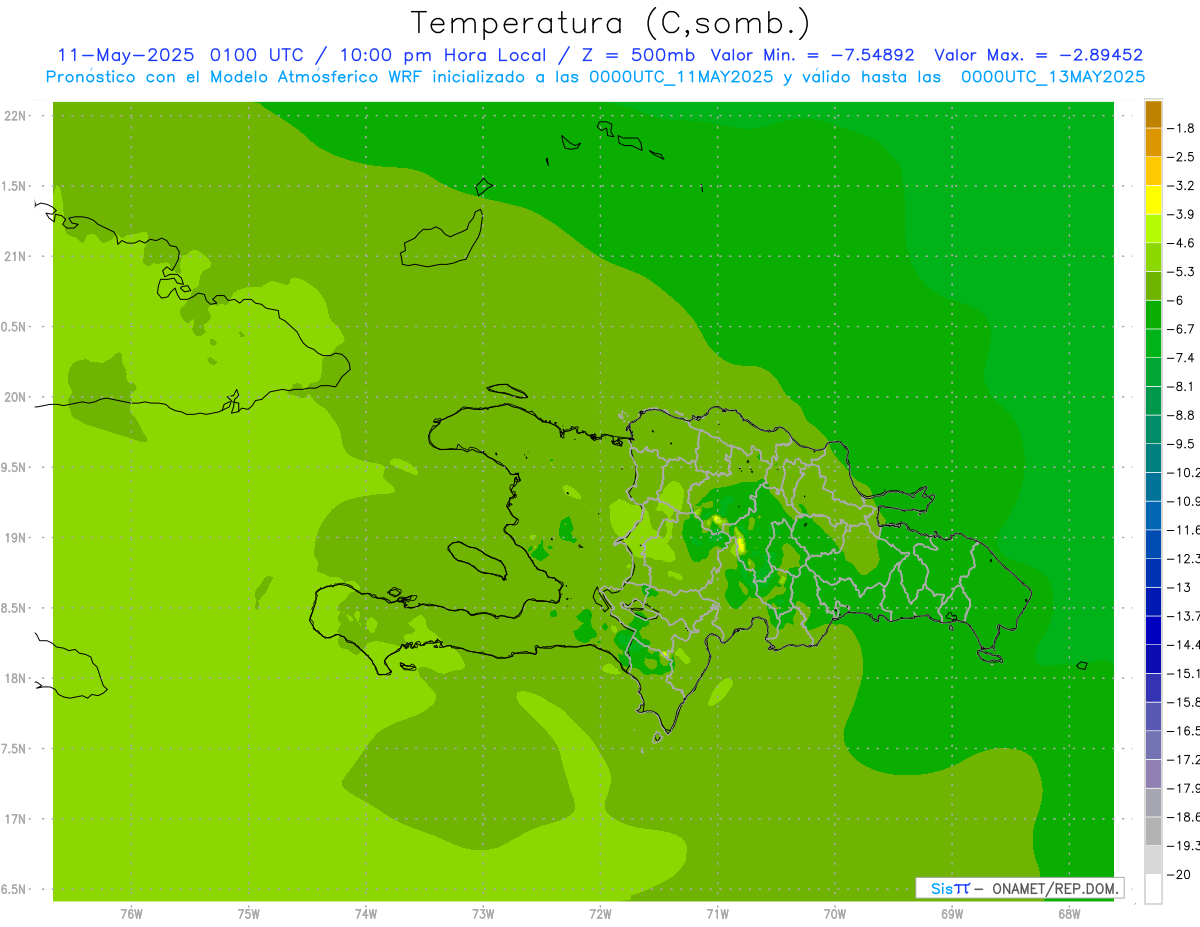Select the lime swatch between -3.9 and -4.6
The width and height of the screenshot is (1200, 927).
[x=1153, y=228]
